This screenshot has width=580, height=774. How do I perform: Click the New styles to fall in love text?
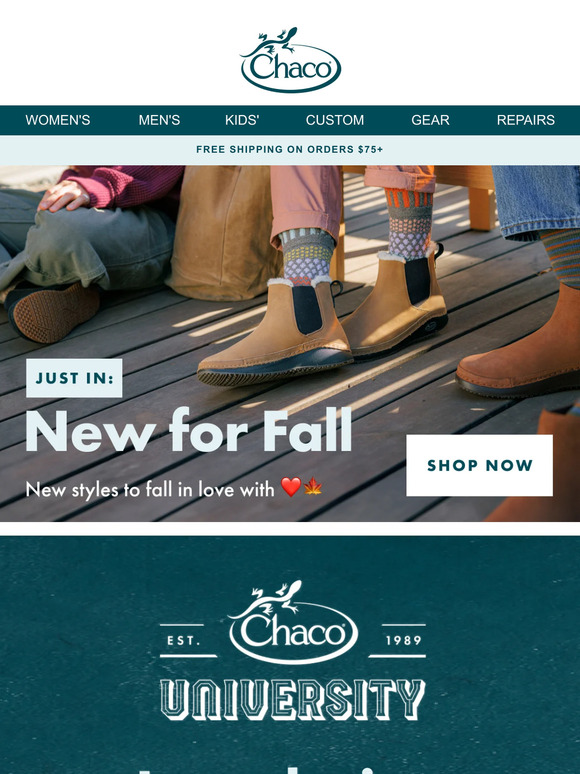click(x=150, y=490)
